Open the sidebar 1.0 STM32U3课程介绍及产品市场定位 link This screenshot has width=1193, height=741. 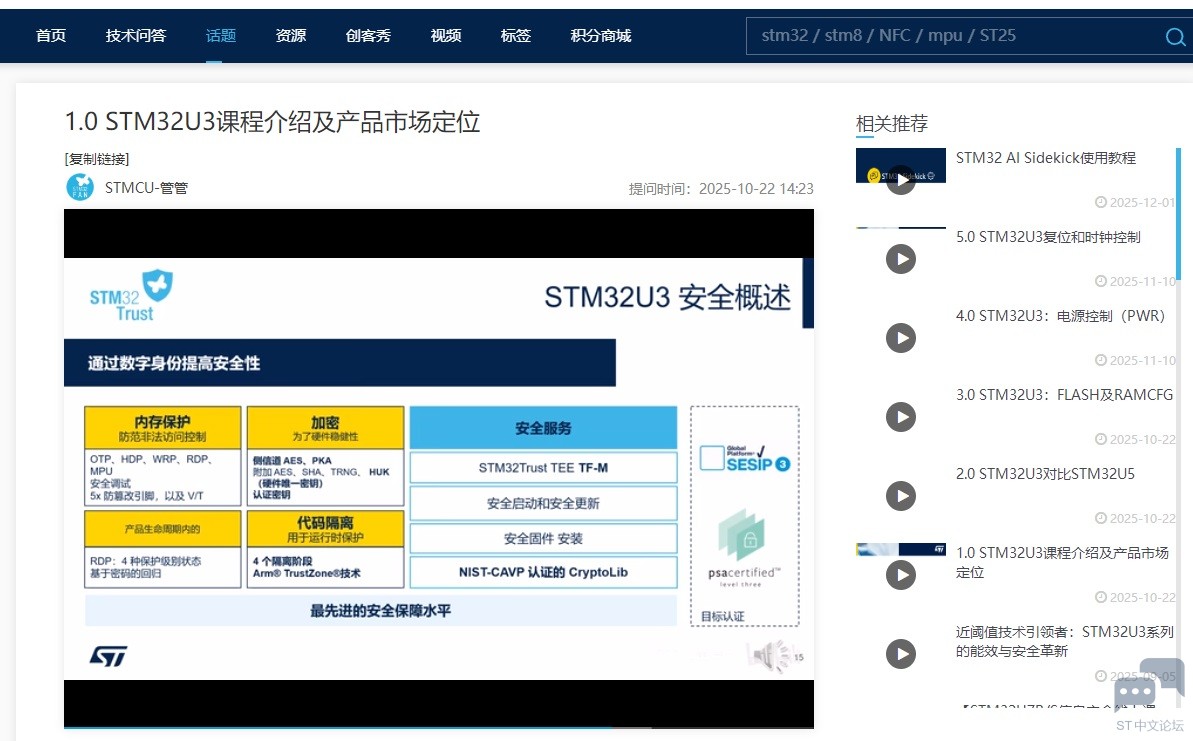coord(1062,562)
